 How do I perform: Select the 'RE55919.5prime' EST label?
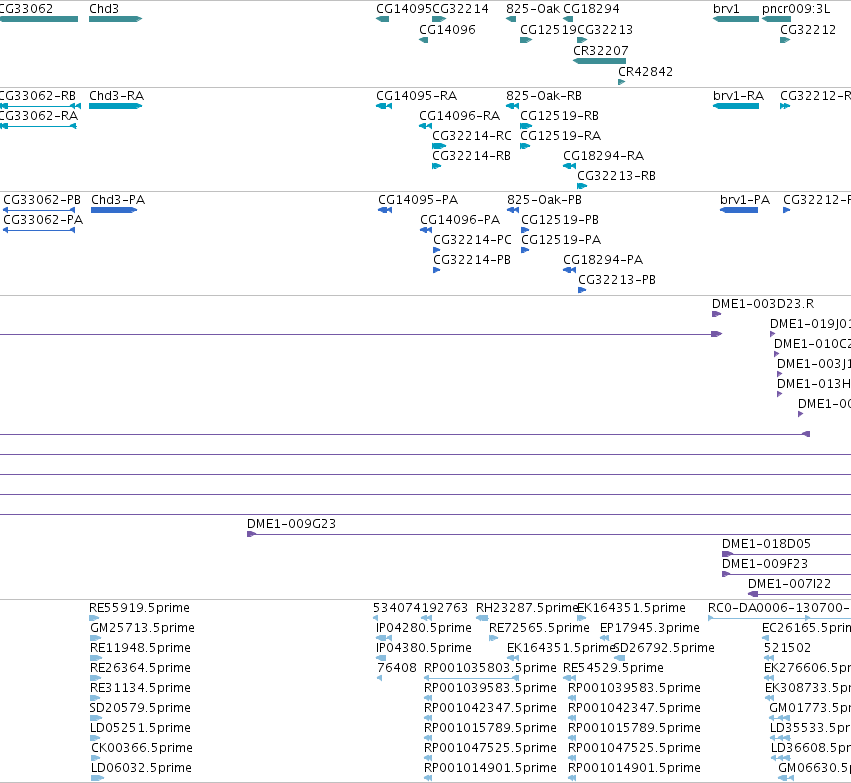click(x=139, y=608)
